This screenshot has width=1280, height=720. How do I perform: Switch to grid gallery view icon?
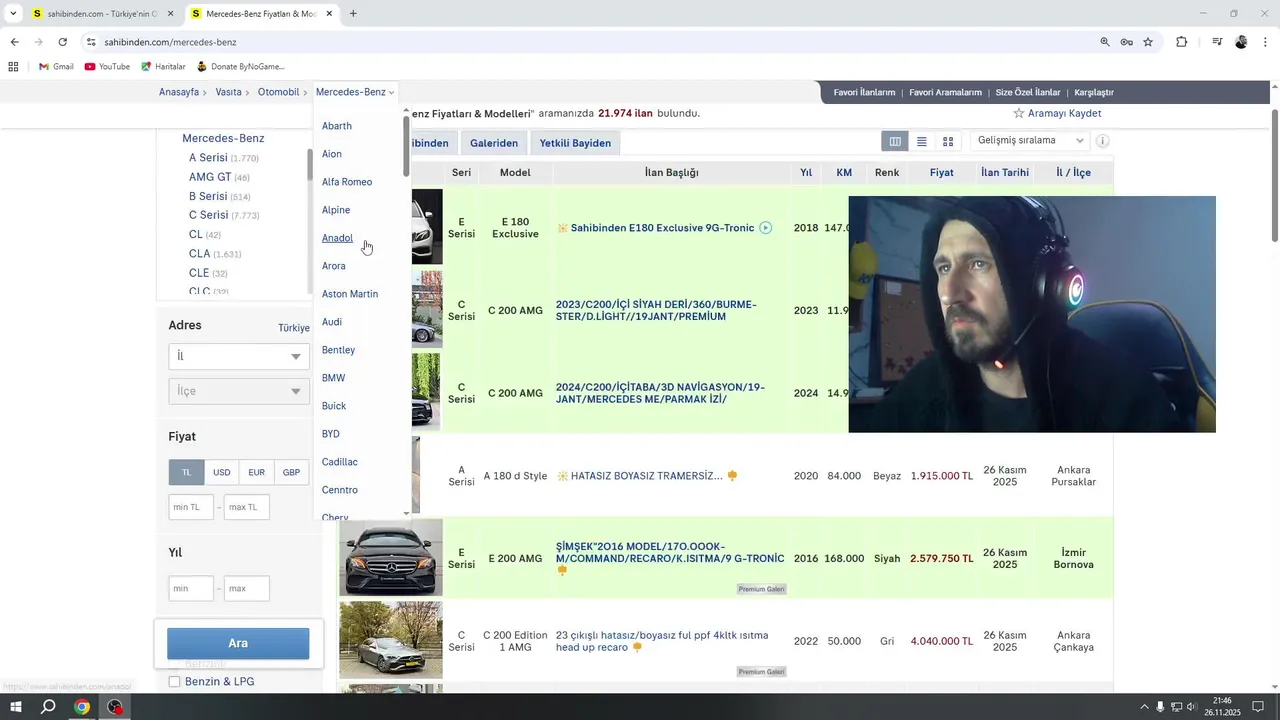pyautogui.click(x=948, y=142)
